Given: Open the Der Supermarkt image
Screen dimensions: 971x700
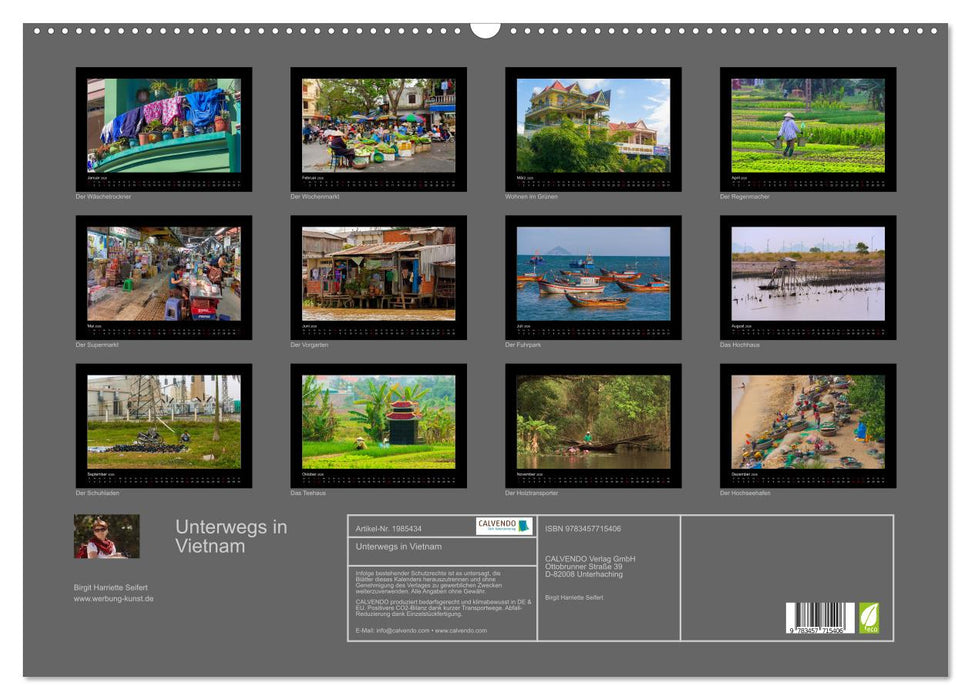Looking at the screenshot, I should click(164, 273).
